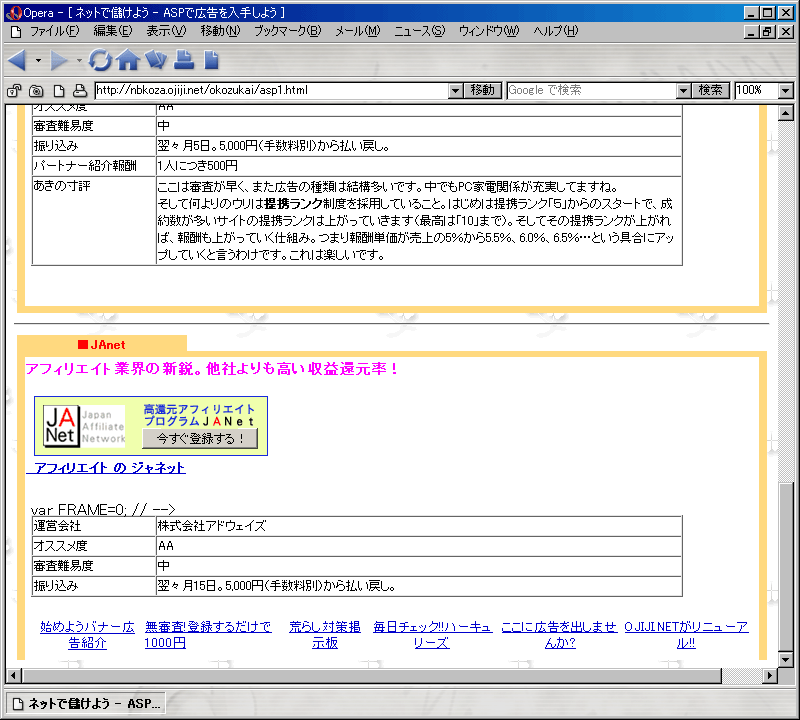Go back with the blue Back arrow
The width and height of the screenshot is (800, 720).
(x=18, y=60)
